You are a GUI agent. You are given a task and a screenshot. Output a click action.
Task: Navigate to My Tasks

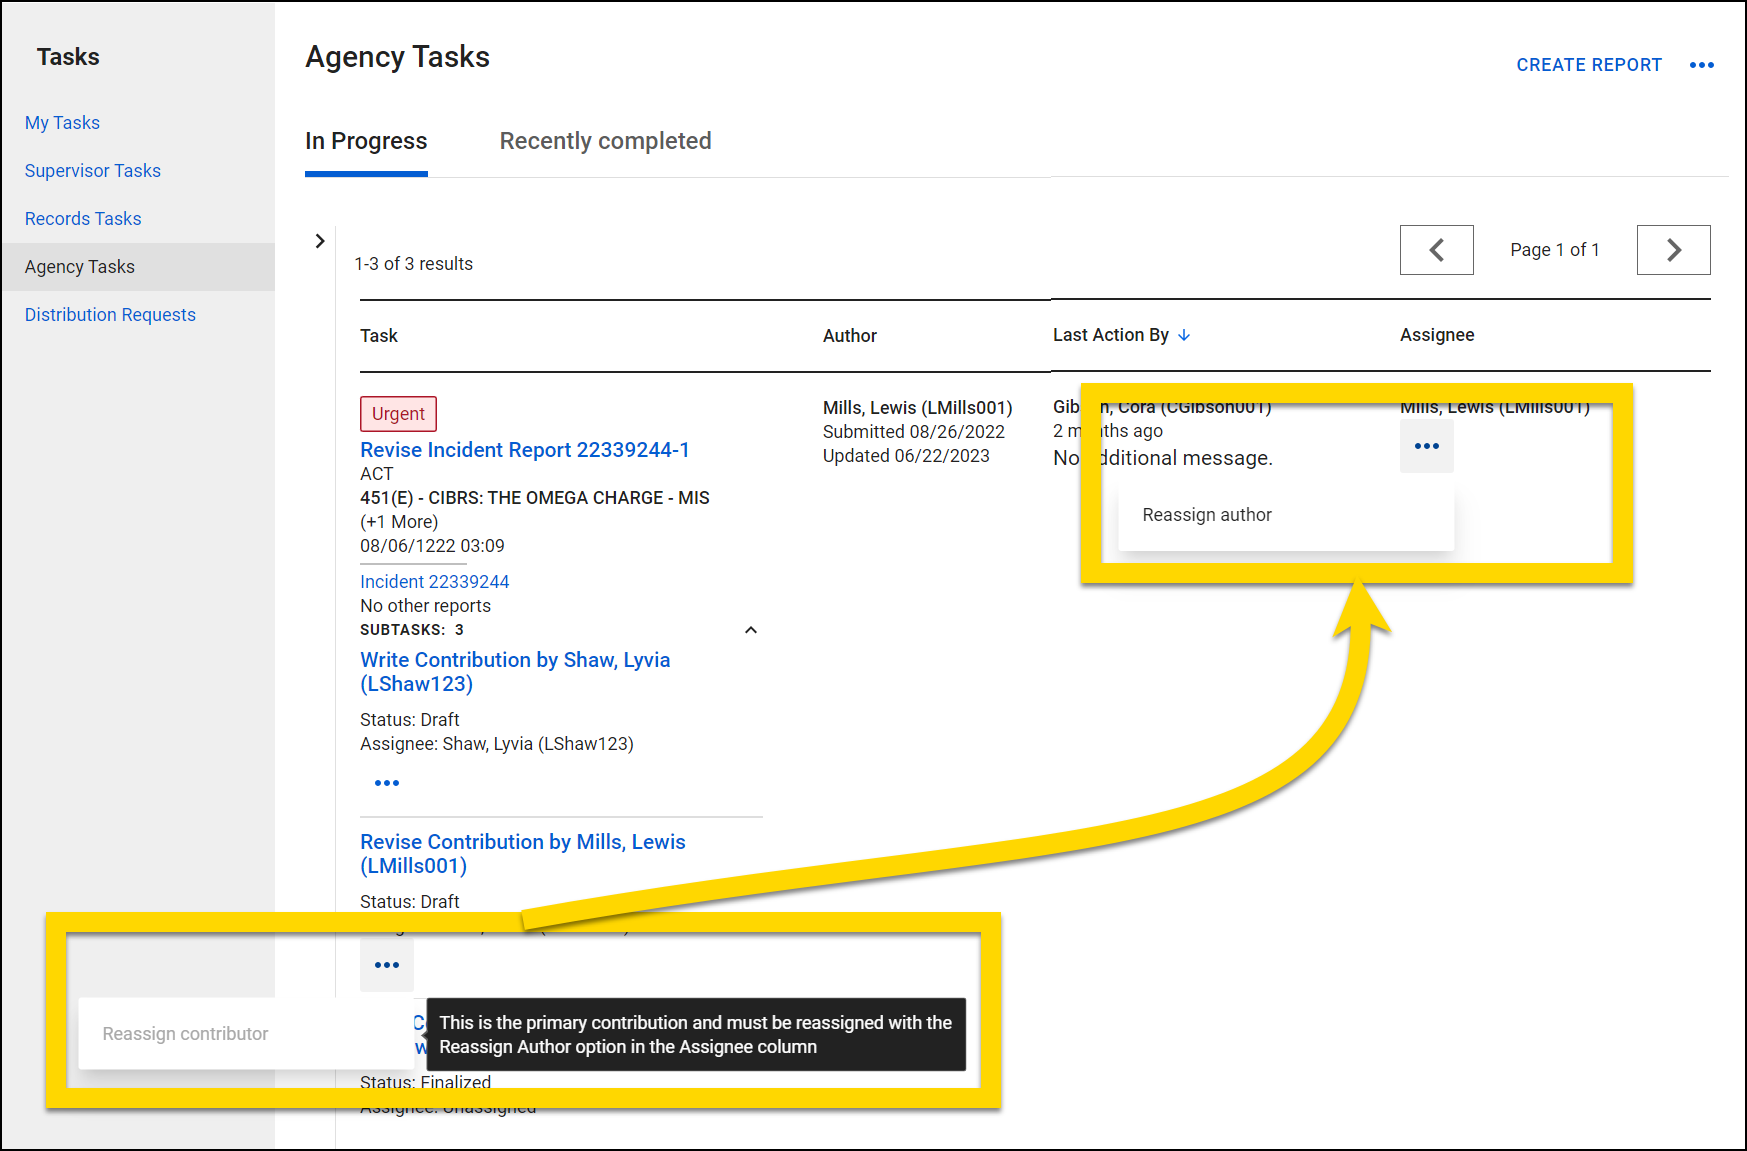pyautogui.click(x=62, y=122)
